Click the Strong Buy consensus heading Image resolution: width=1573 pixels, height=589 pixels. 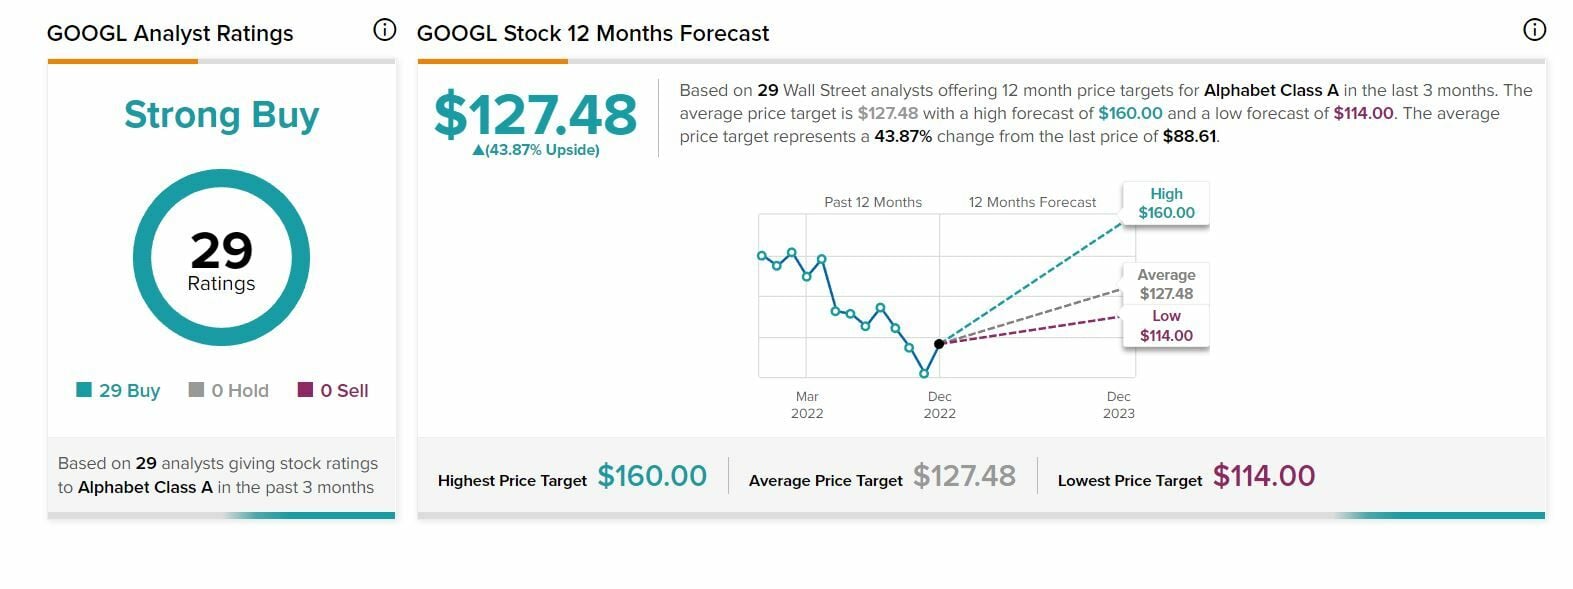pos(221,115)
